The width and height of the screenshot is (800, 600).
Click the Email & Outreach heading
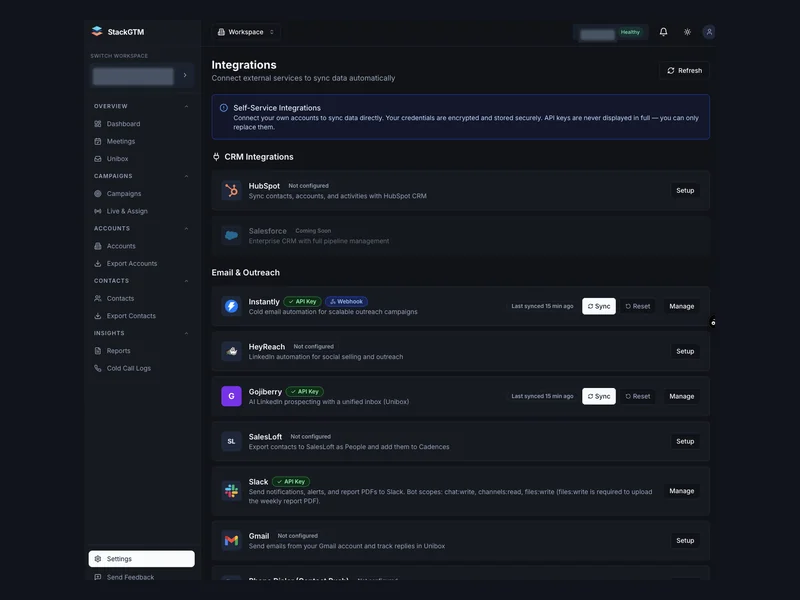click(x=245, y=272)
